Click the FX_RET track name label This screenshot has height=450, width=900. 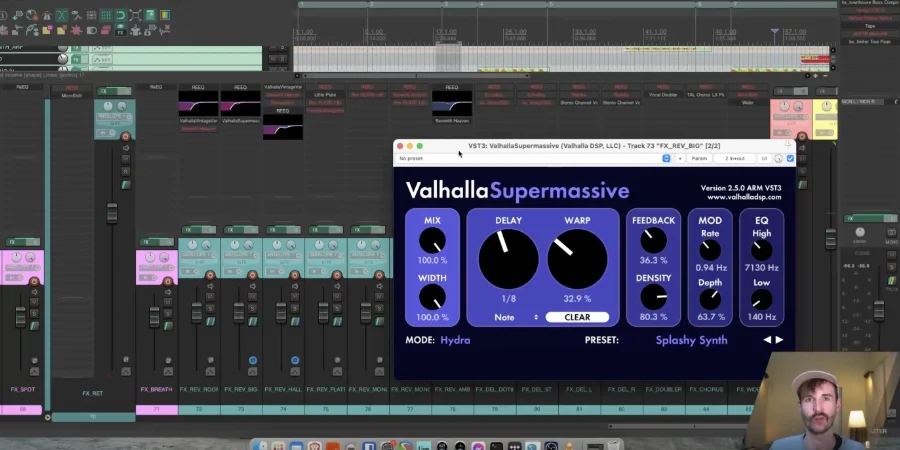pyautogui.click(x=93, y=393)
